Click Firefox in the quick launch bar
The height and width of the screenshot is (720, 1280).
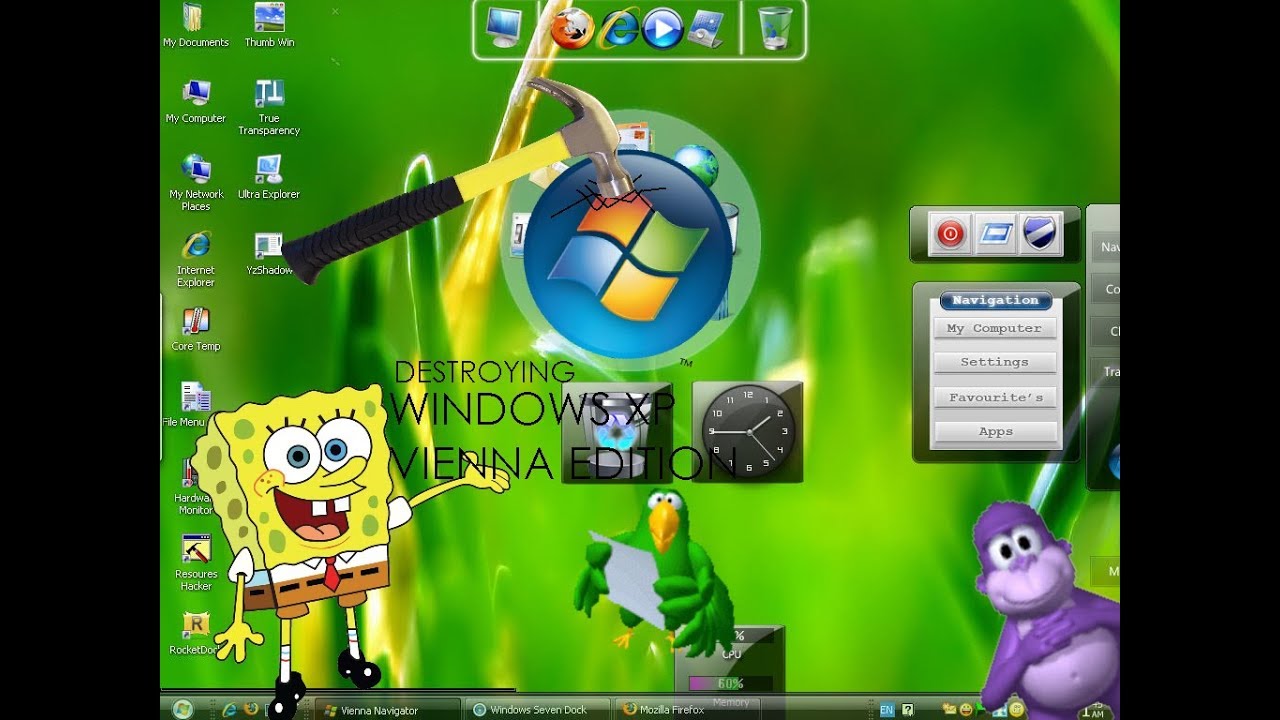pos(251,709)
